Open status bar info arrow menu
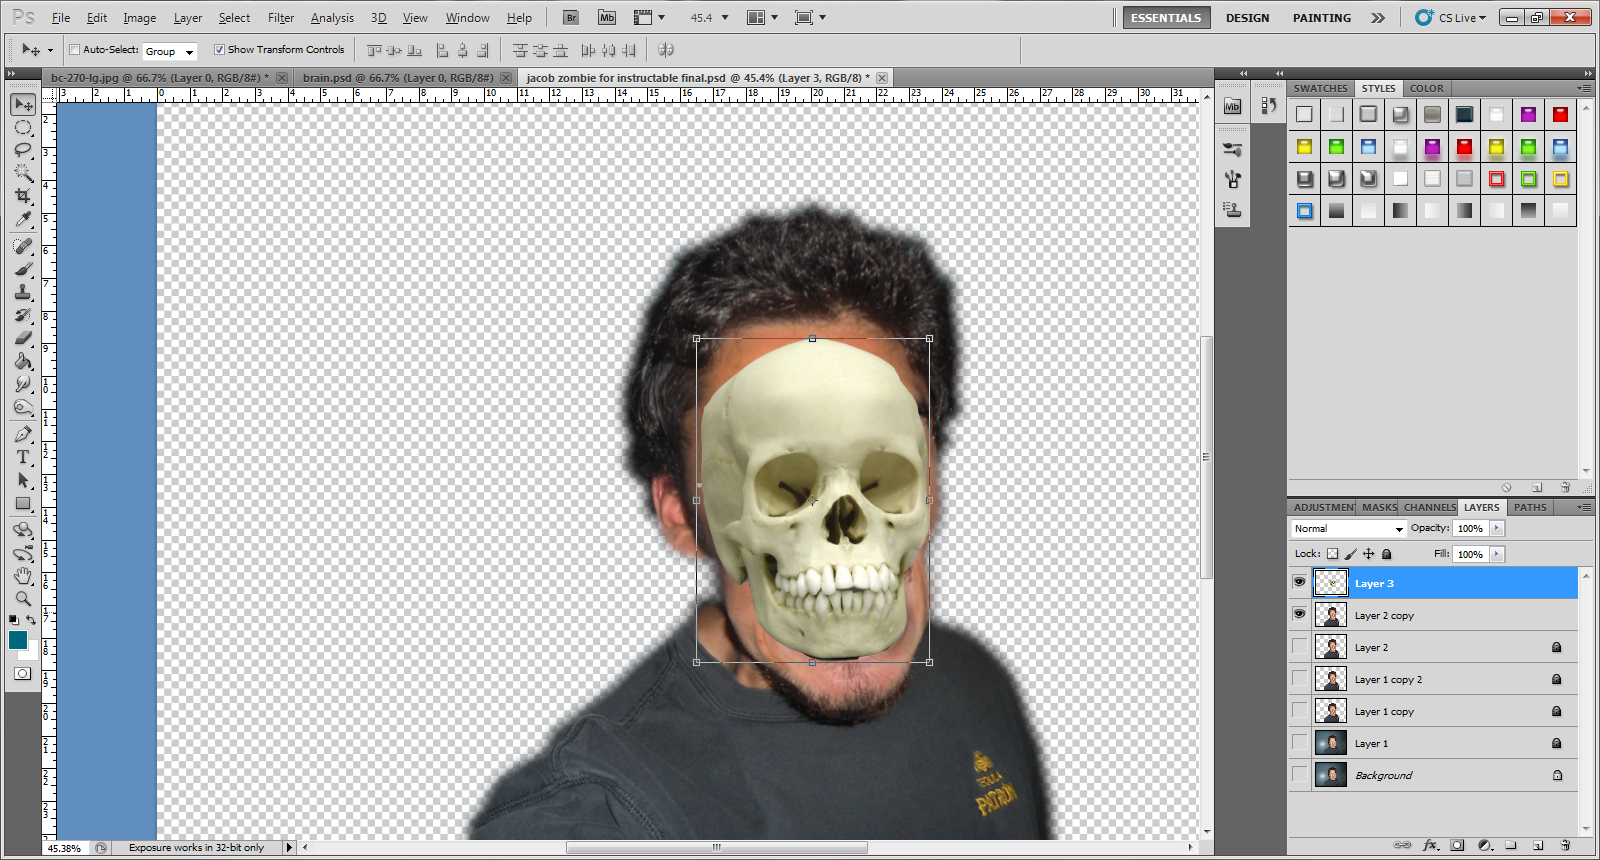The image size is (1600, 860). pyautogui.click(x=290, y=847)
